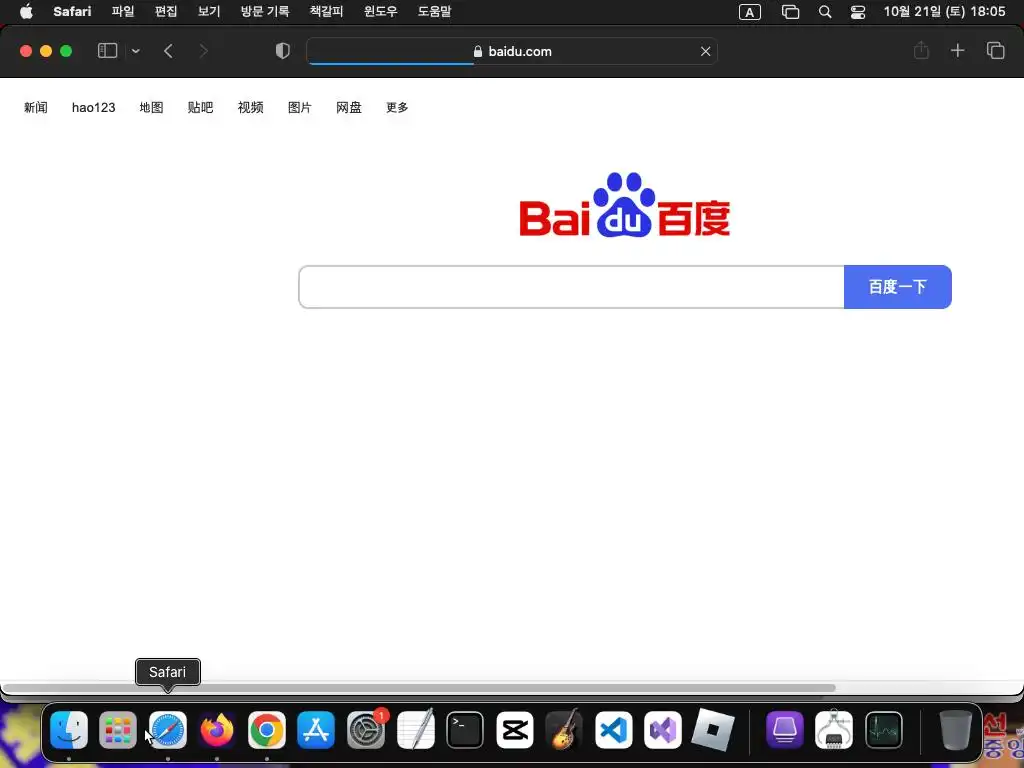The width and height of the screenshot is (1024, 768).
Task: Open the privacy report shield icon
Action: (x=282, y=51)
